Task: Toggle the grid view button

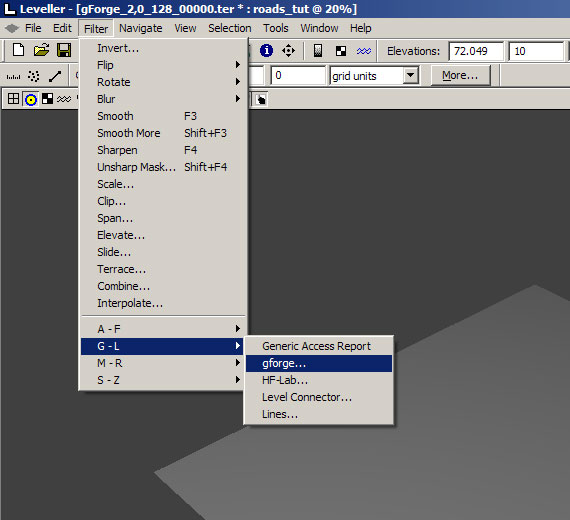Action: tap(13, 99)
